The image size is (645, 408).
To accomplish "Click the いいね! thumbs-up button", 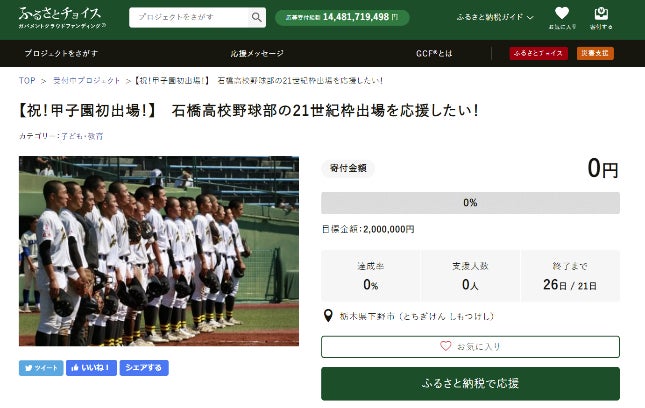I will click(91, 368).
